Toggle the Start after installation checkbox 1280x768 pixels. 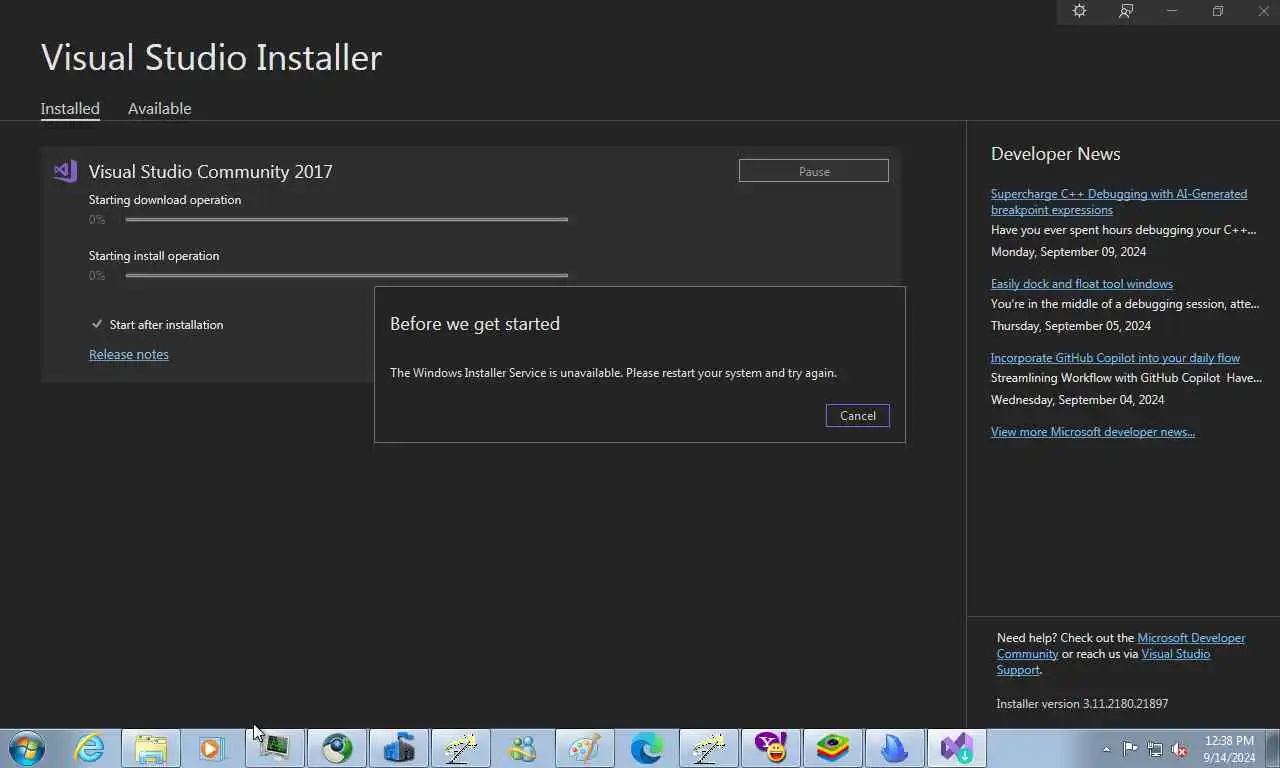coord(97,324)
